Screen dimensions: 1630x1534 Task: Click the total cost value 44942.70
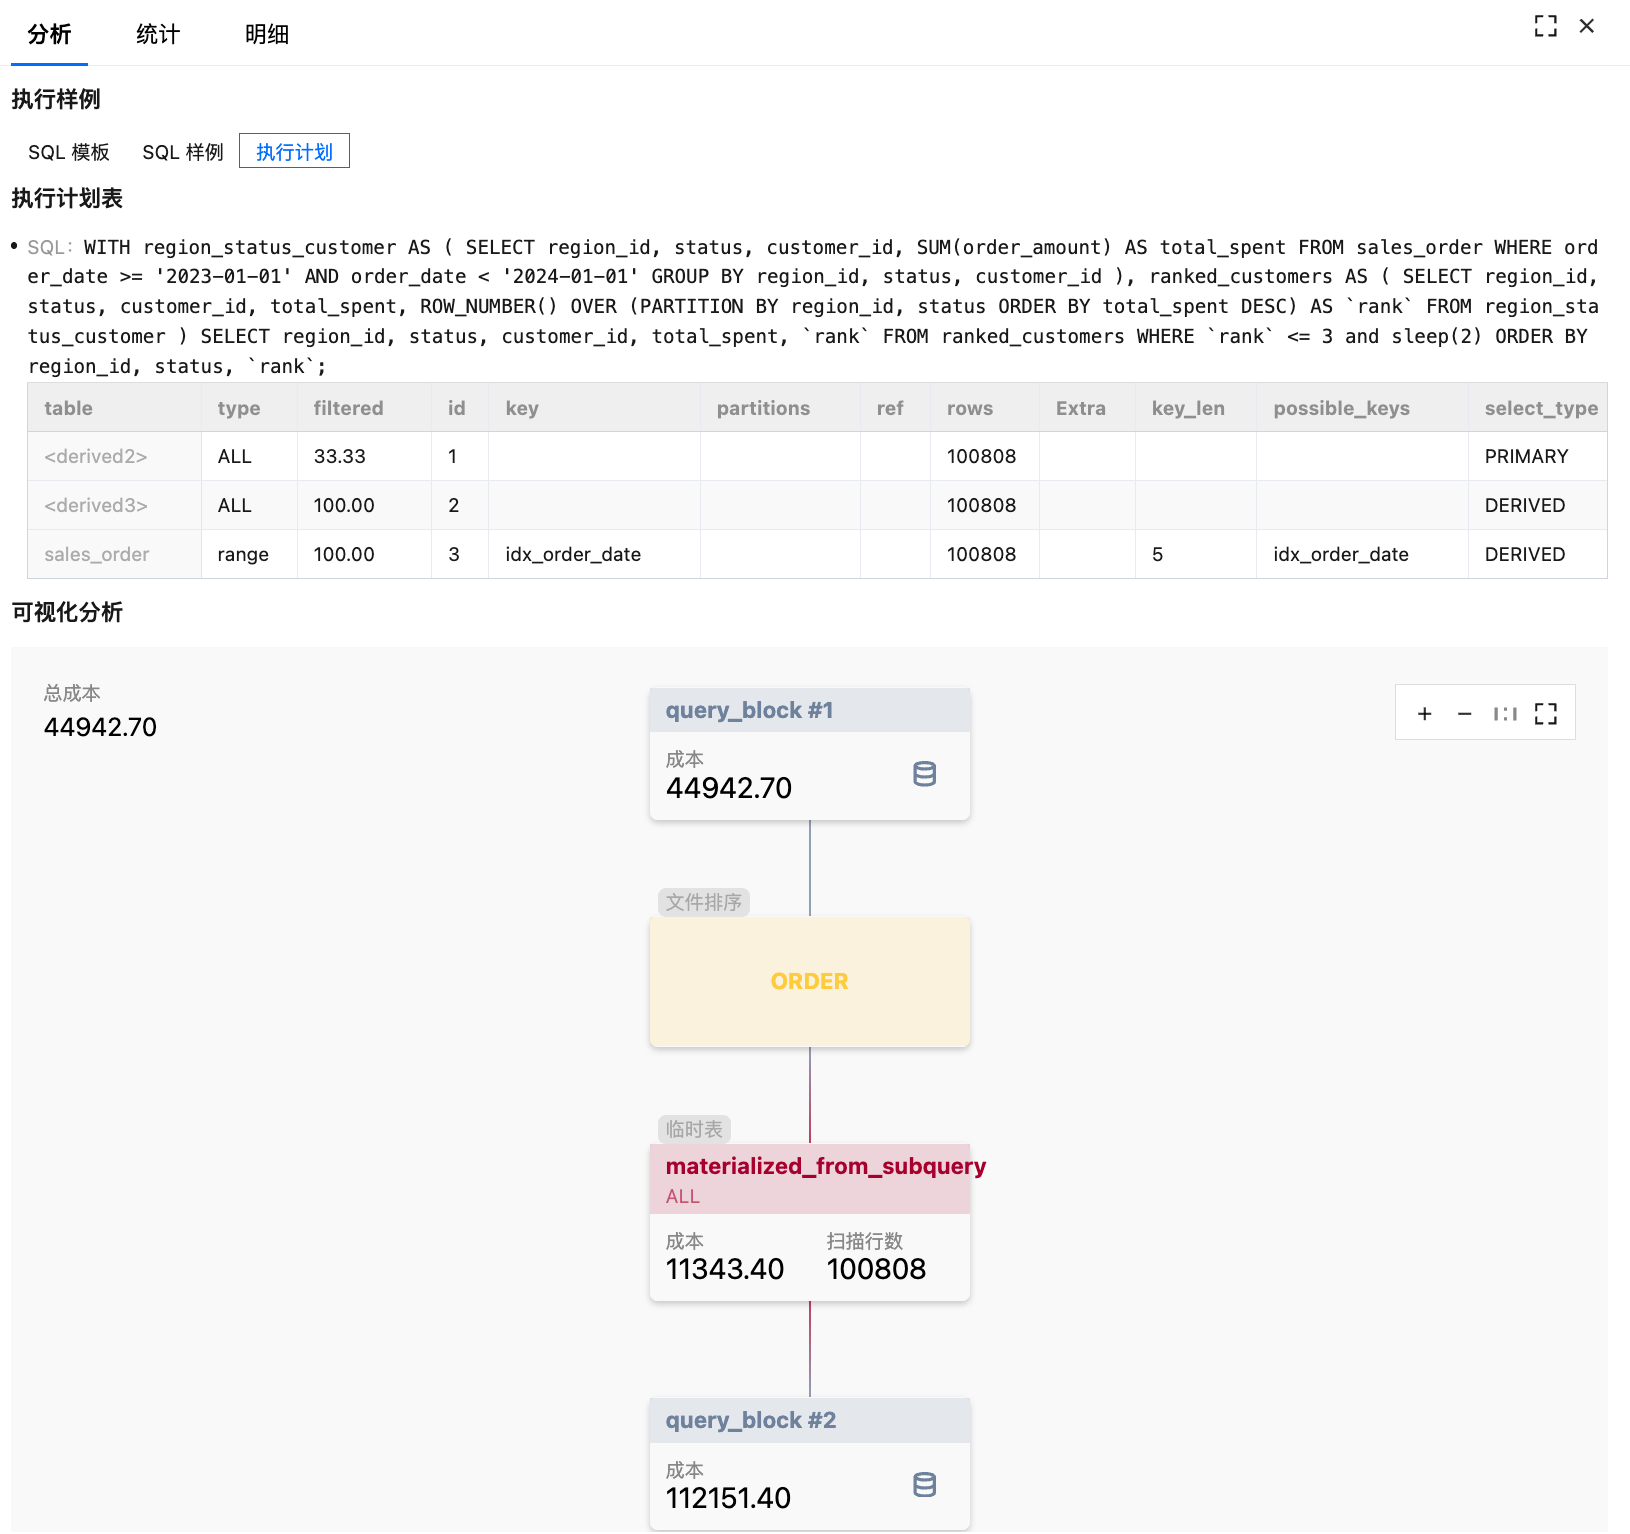click(x=100, y=727)
